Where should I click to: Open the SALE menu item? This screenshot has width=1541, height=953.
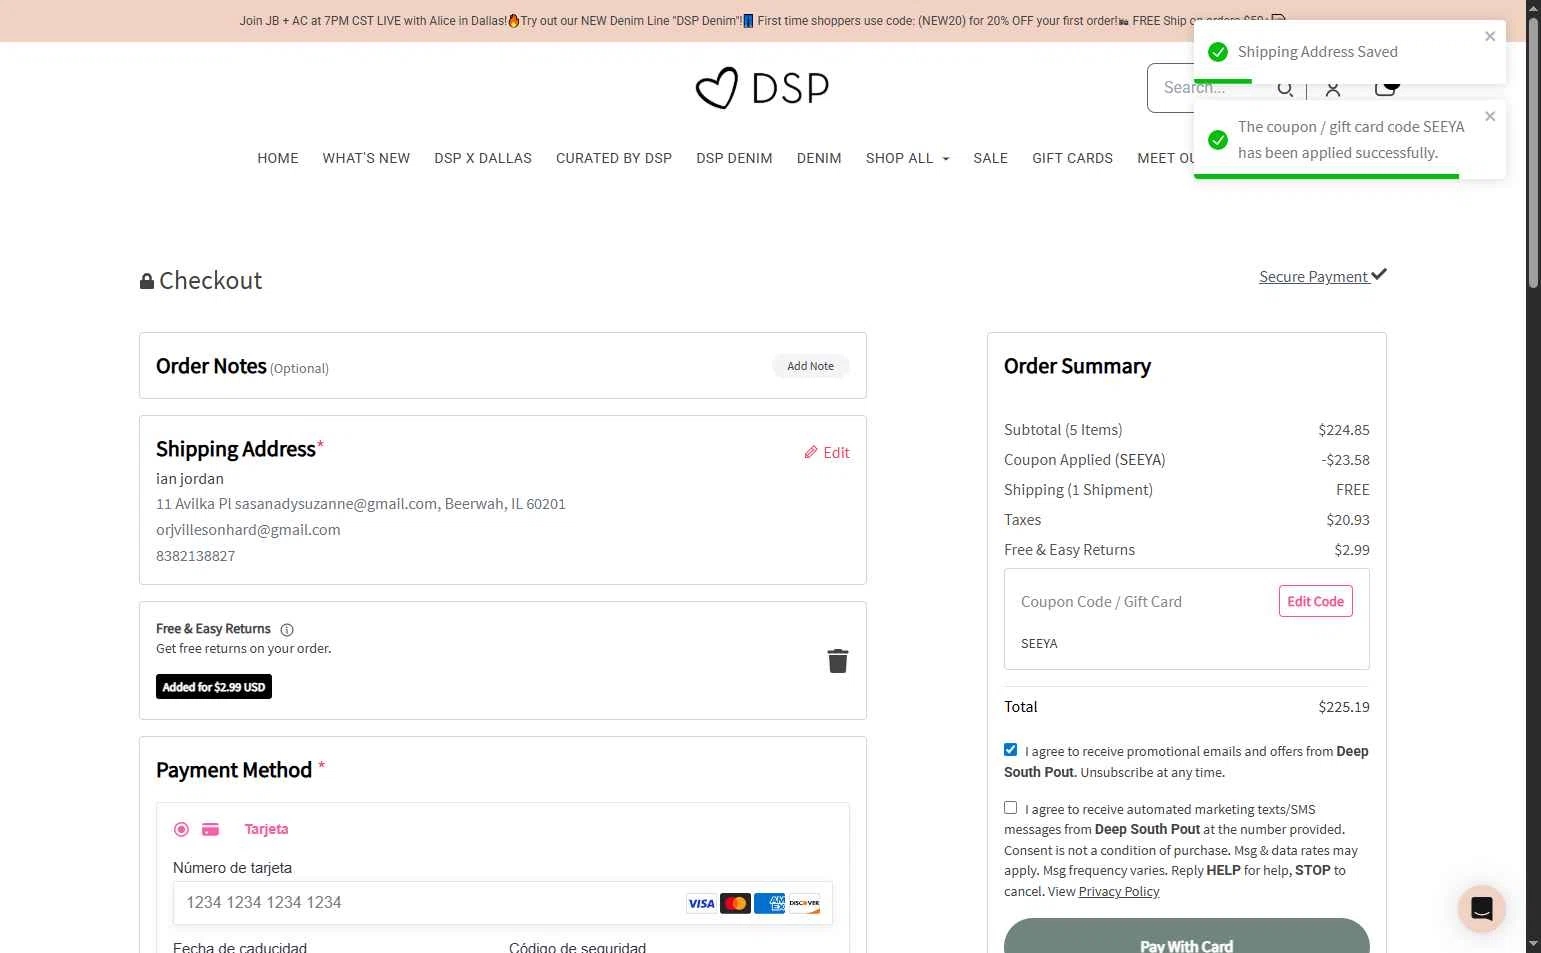991,158
